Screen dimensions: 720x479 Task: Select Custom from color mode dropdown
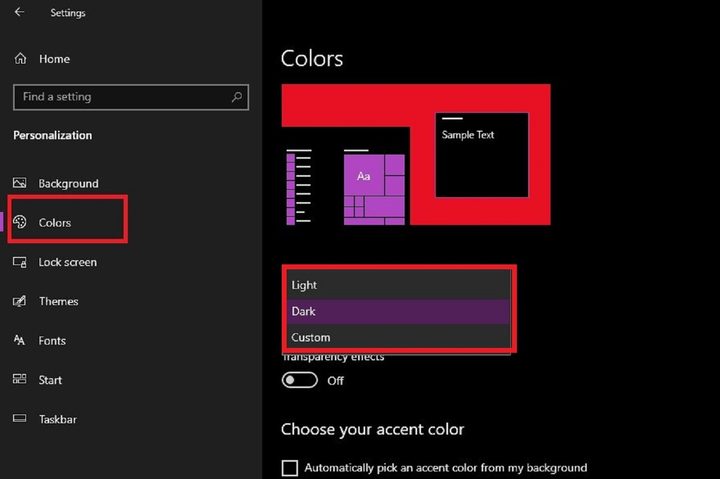(x=399, y=338)
